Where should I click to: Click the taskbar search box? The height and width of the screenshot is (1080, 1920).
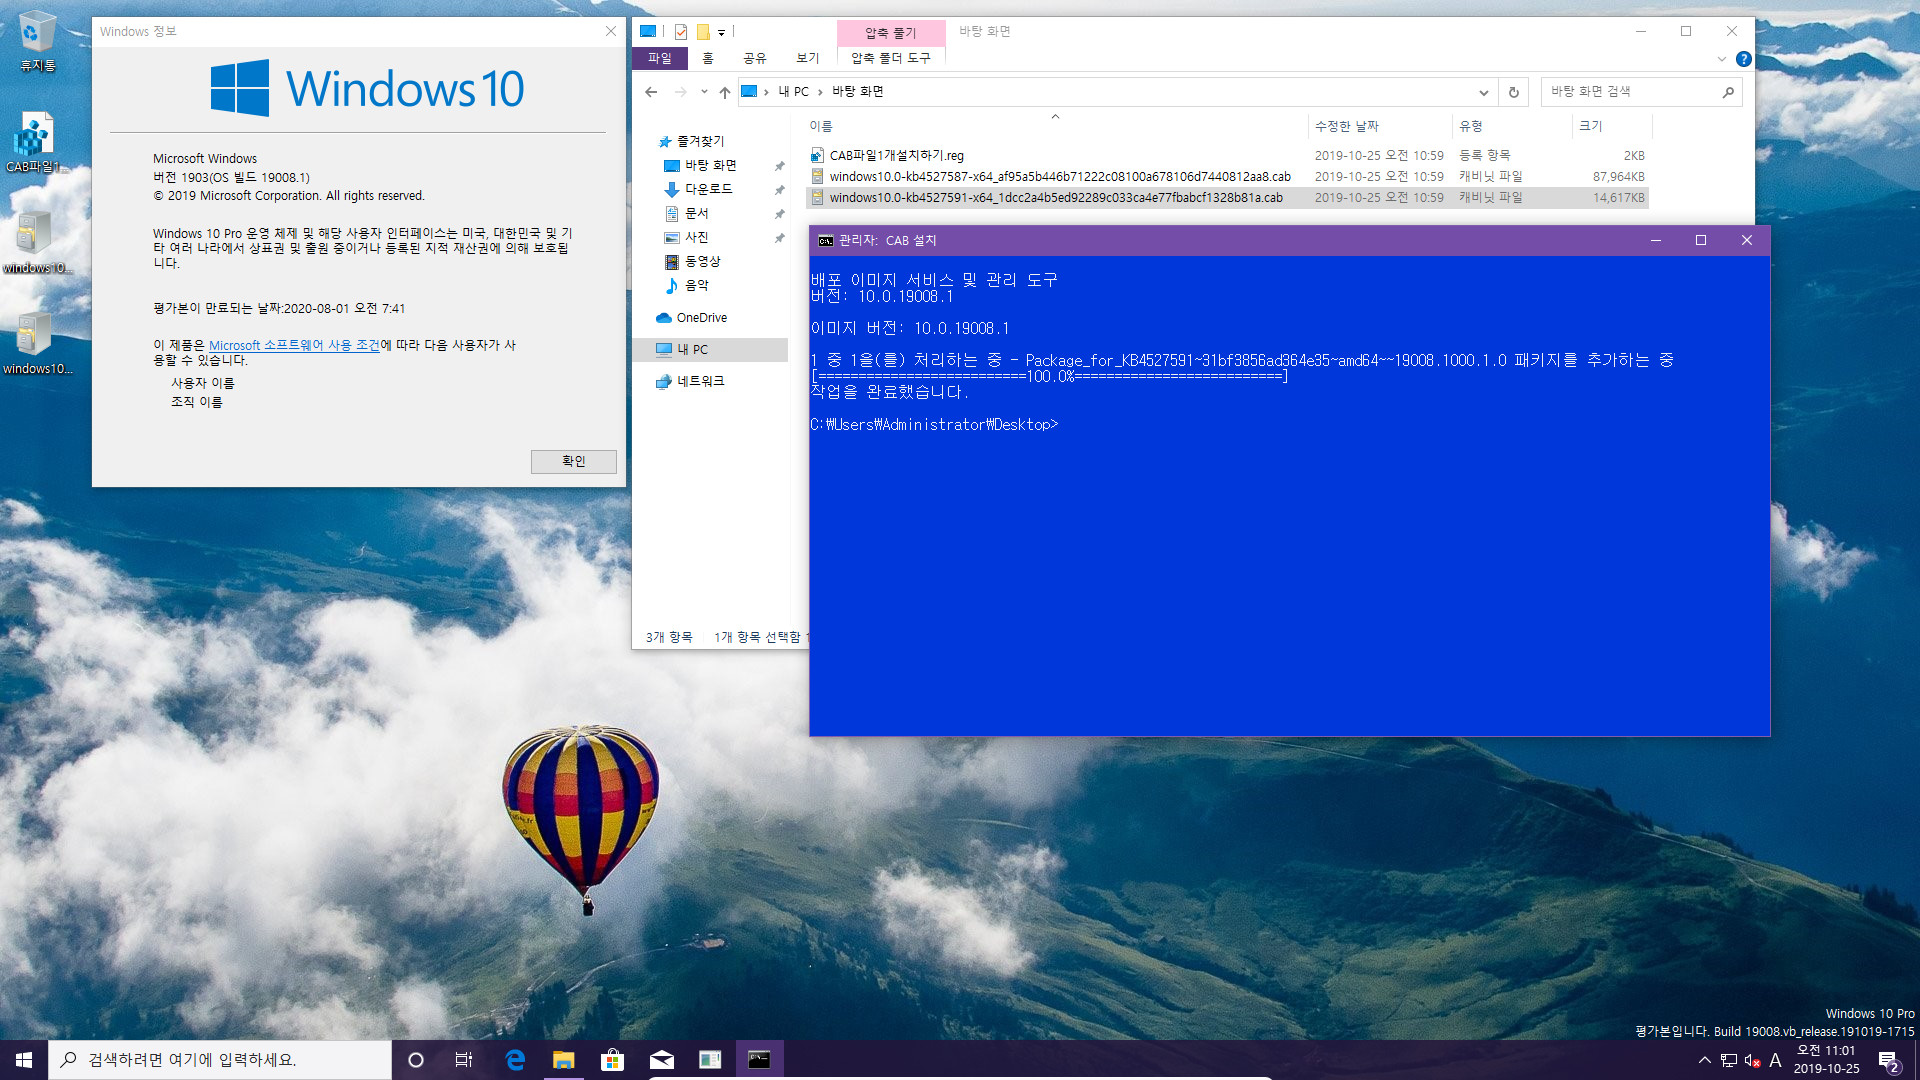(220, 1060)
